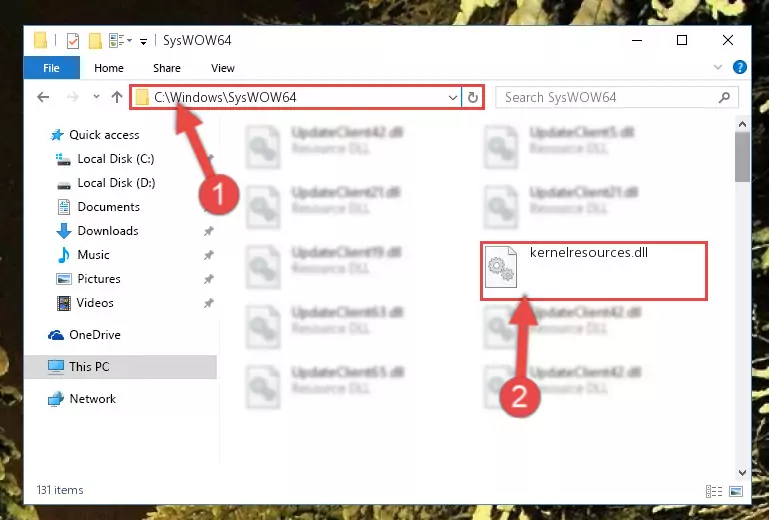Go back with the Back arrow
This screenshot has width=769, height=520.
43,97
